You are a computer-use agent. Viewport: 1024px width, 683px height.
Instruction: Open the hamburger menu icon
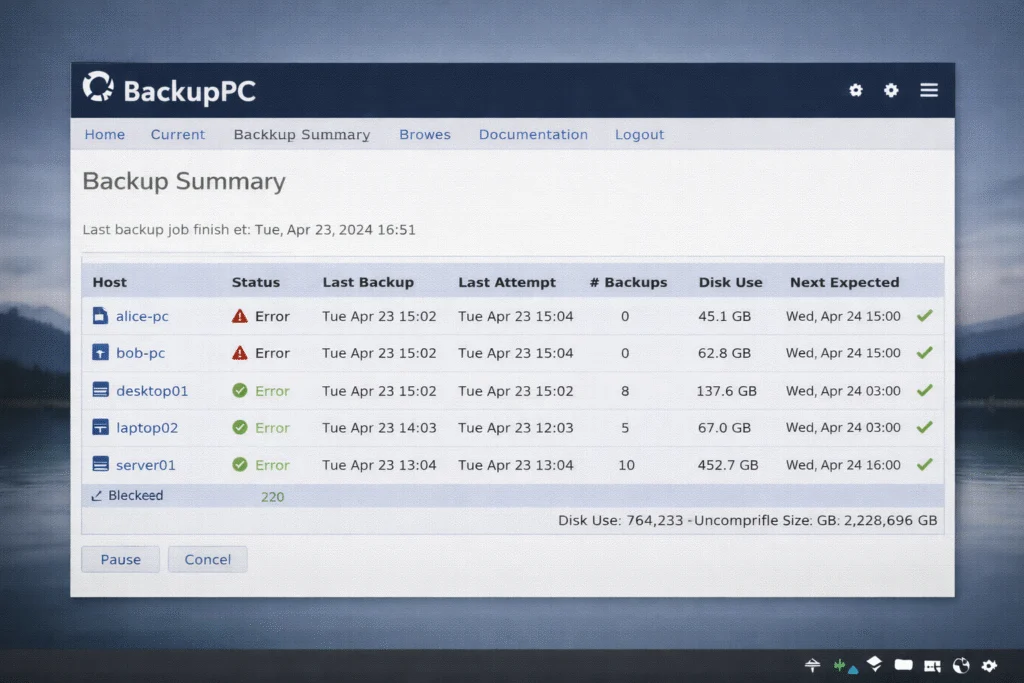929,89
